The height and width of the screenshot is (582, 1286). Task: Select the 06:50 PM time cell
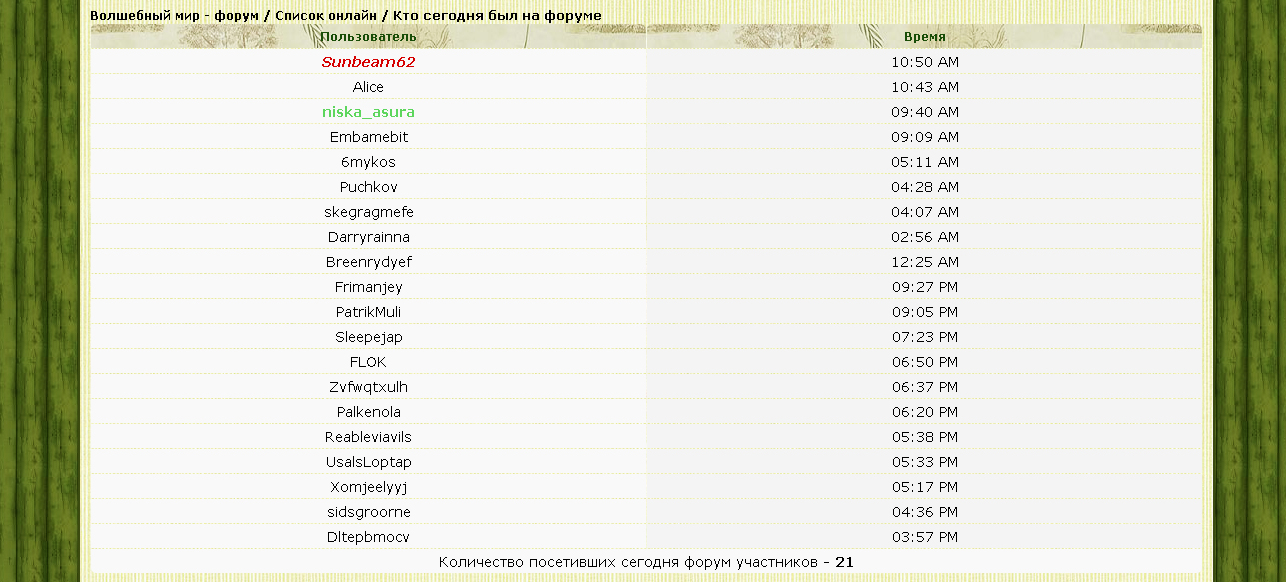tap(924, 362)
